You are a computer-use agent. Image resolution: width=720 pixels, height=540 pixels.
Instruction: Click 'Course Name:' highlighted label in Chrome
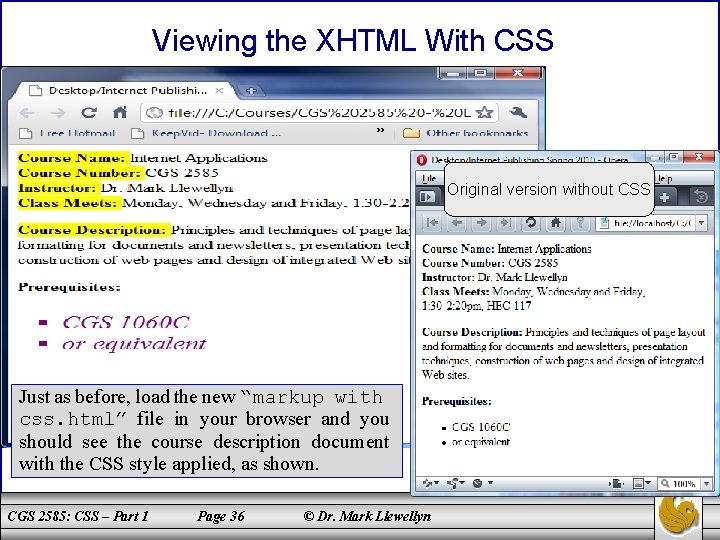(72, 158)
